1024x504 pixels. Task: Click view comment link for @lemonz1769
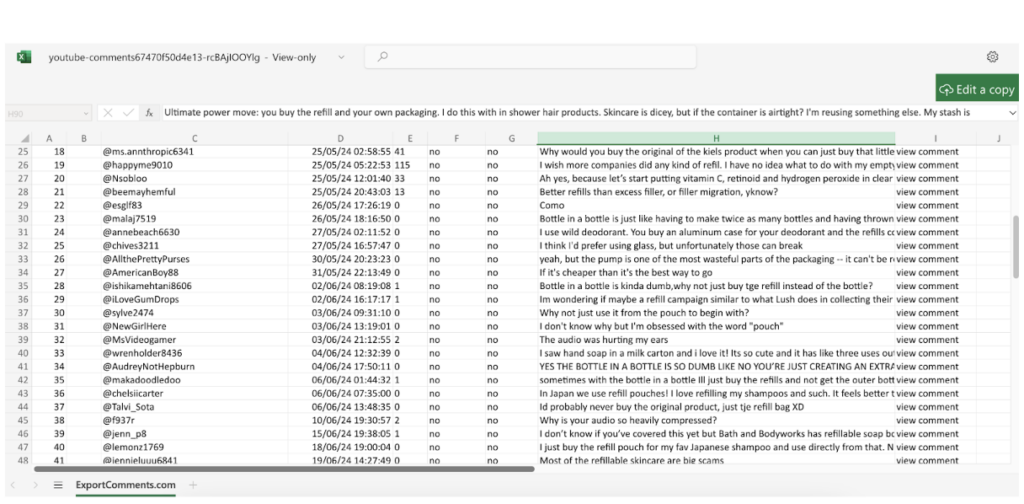tap(927, 447)
